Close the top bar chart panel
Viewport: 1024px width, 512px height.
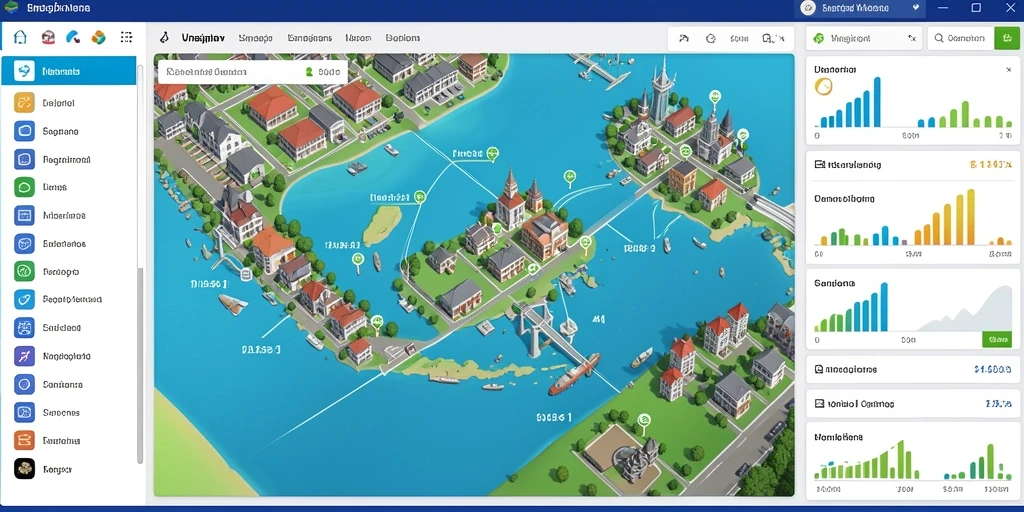1008,69
